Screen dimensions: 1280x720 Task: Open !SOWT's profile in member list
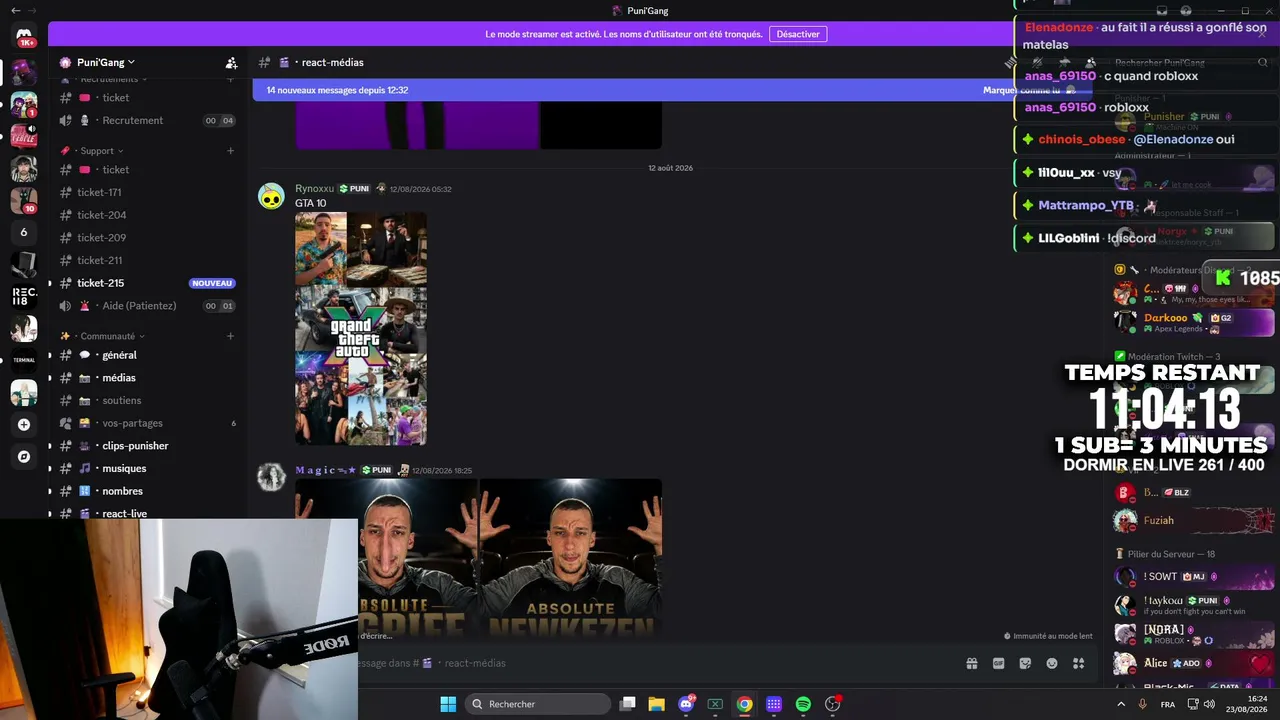(x=1194, y=577)
